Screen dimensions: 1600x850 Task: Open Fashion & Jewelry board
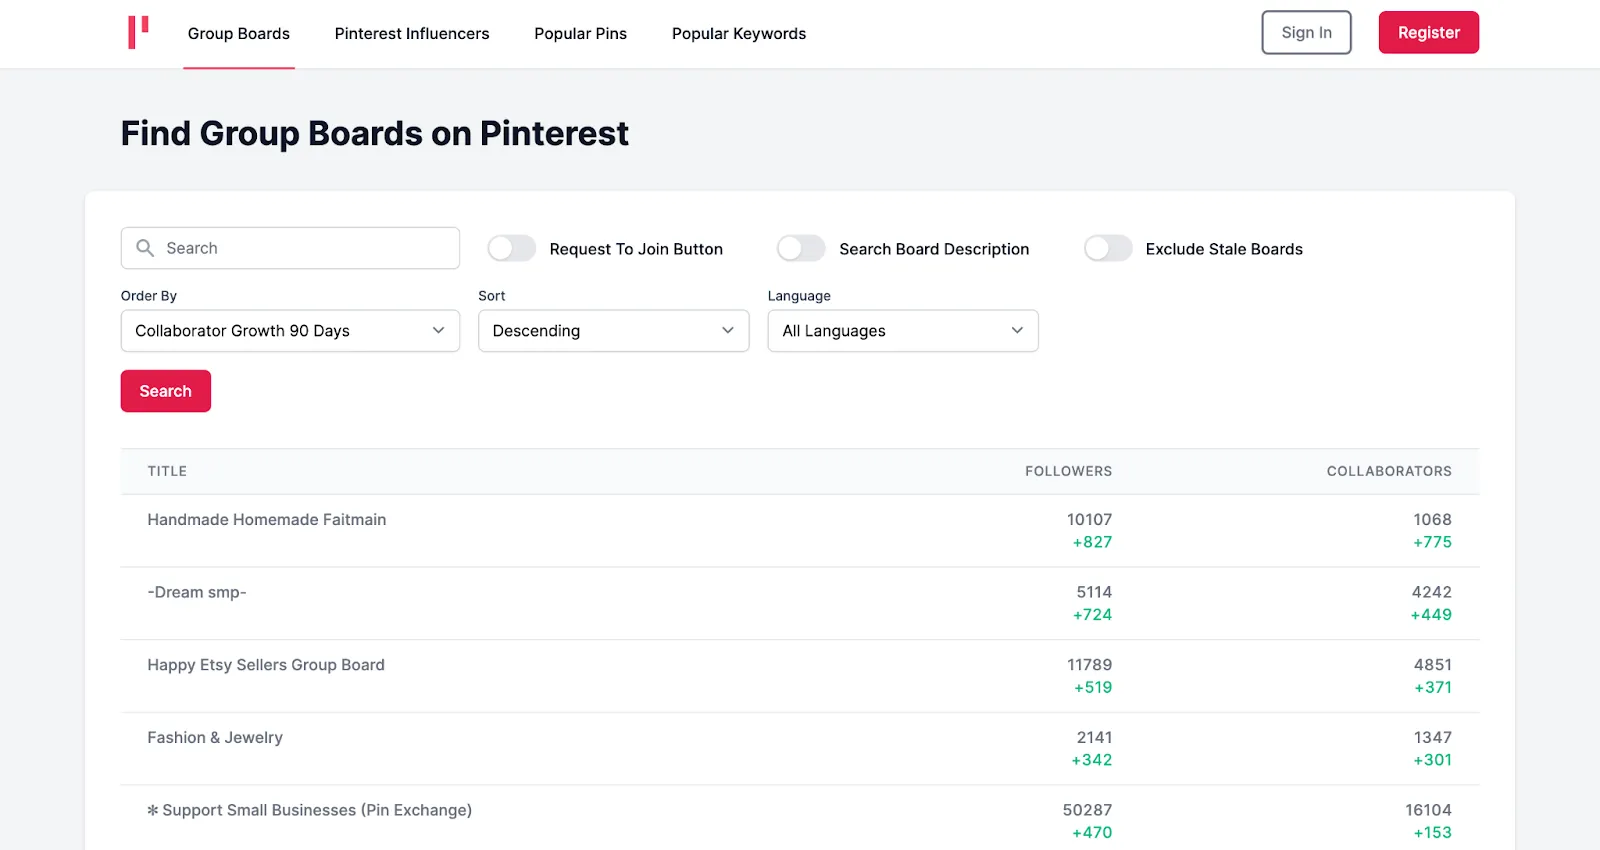coord(215,738)
